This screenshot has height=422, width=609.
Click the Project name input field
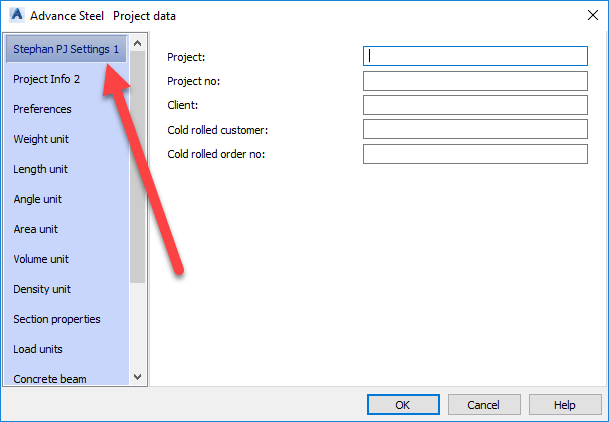pyautogui.click(x=475, y=56)
